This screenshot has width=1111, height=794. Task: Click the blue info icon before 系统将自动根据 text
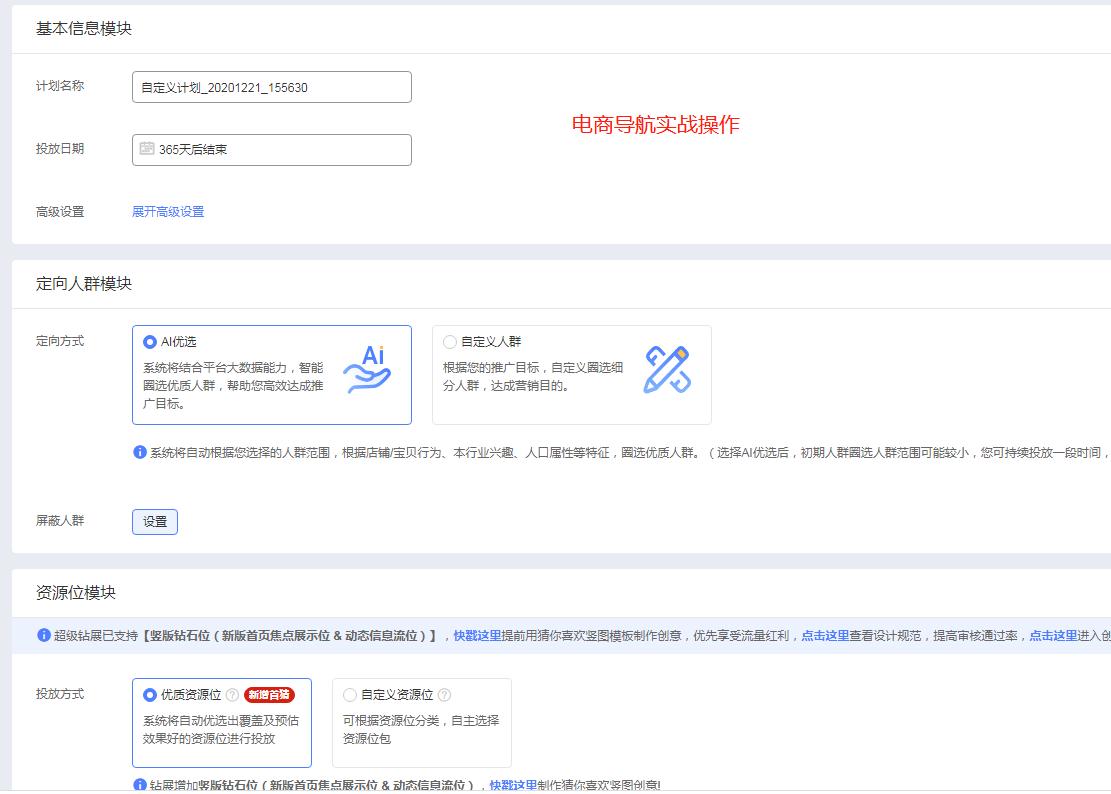[140, 453]
